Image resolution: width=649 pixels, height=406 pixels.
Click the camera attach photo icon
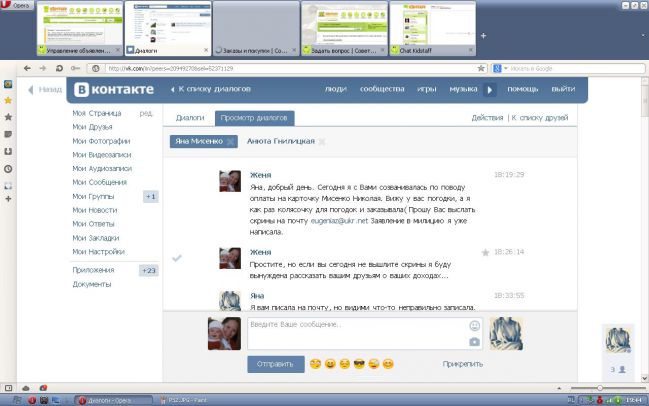[x=474, y=342]
